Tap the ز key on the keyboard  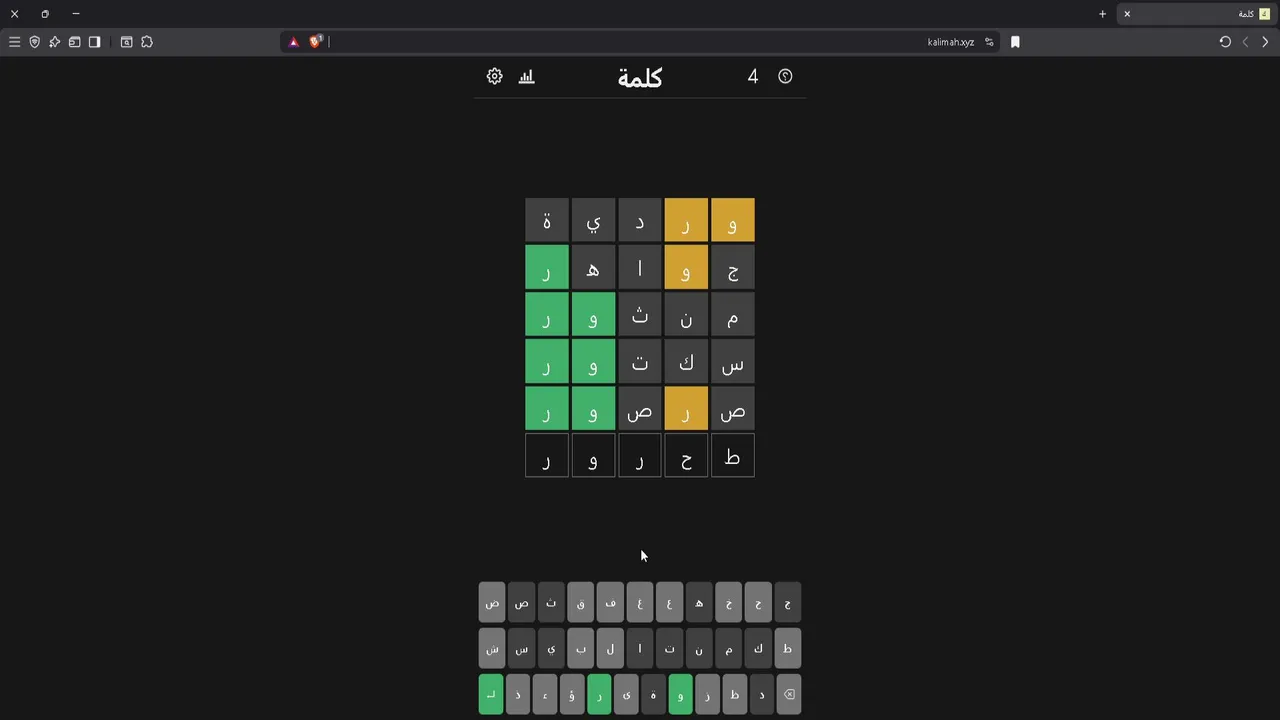707,694
